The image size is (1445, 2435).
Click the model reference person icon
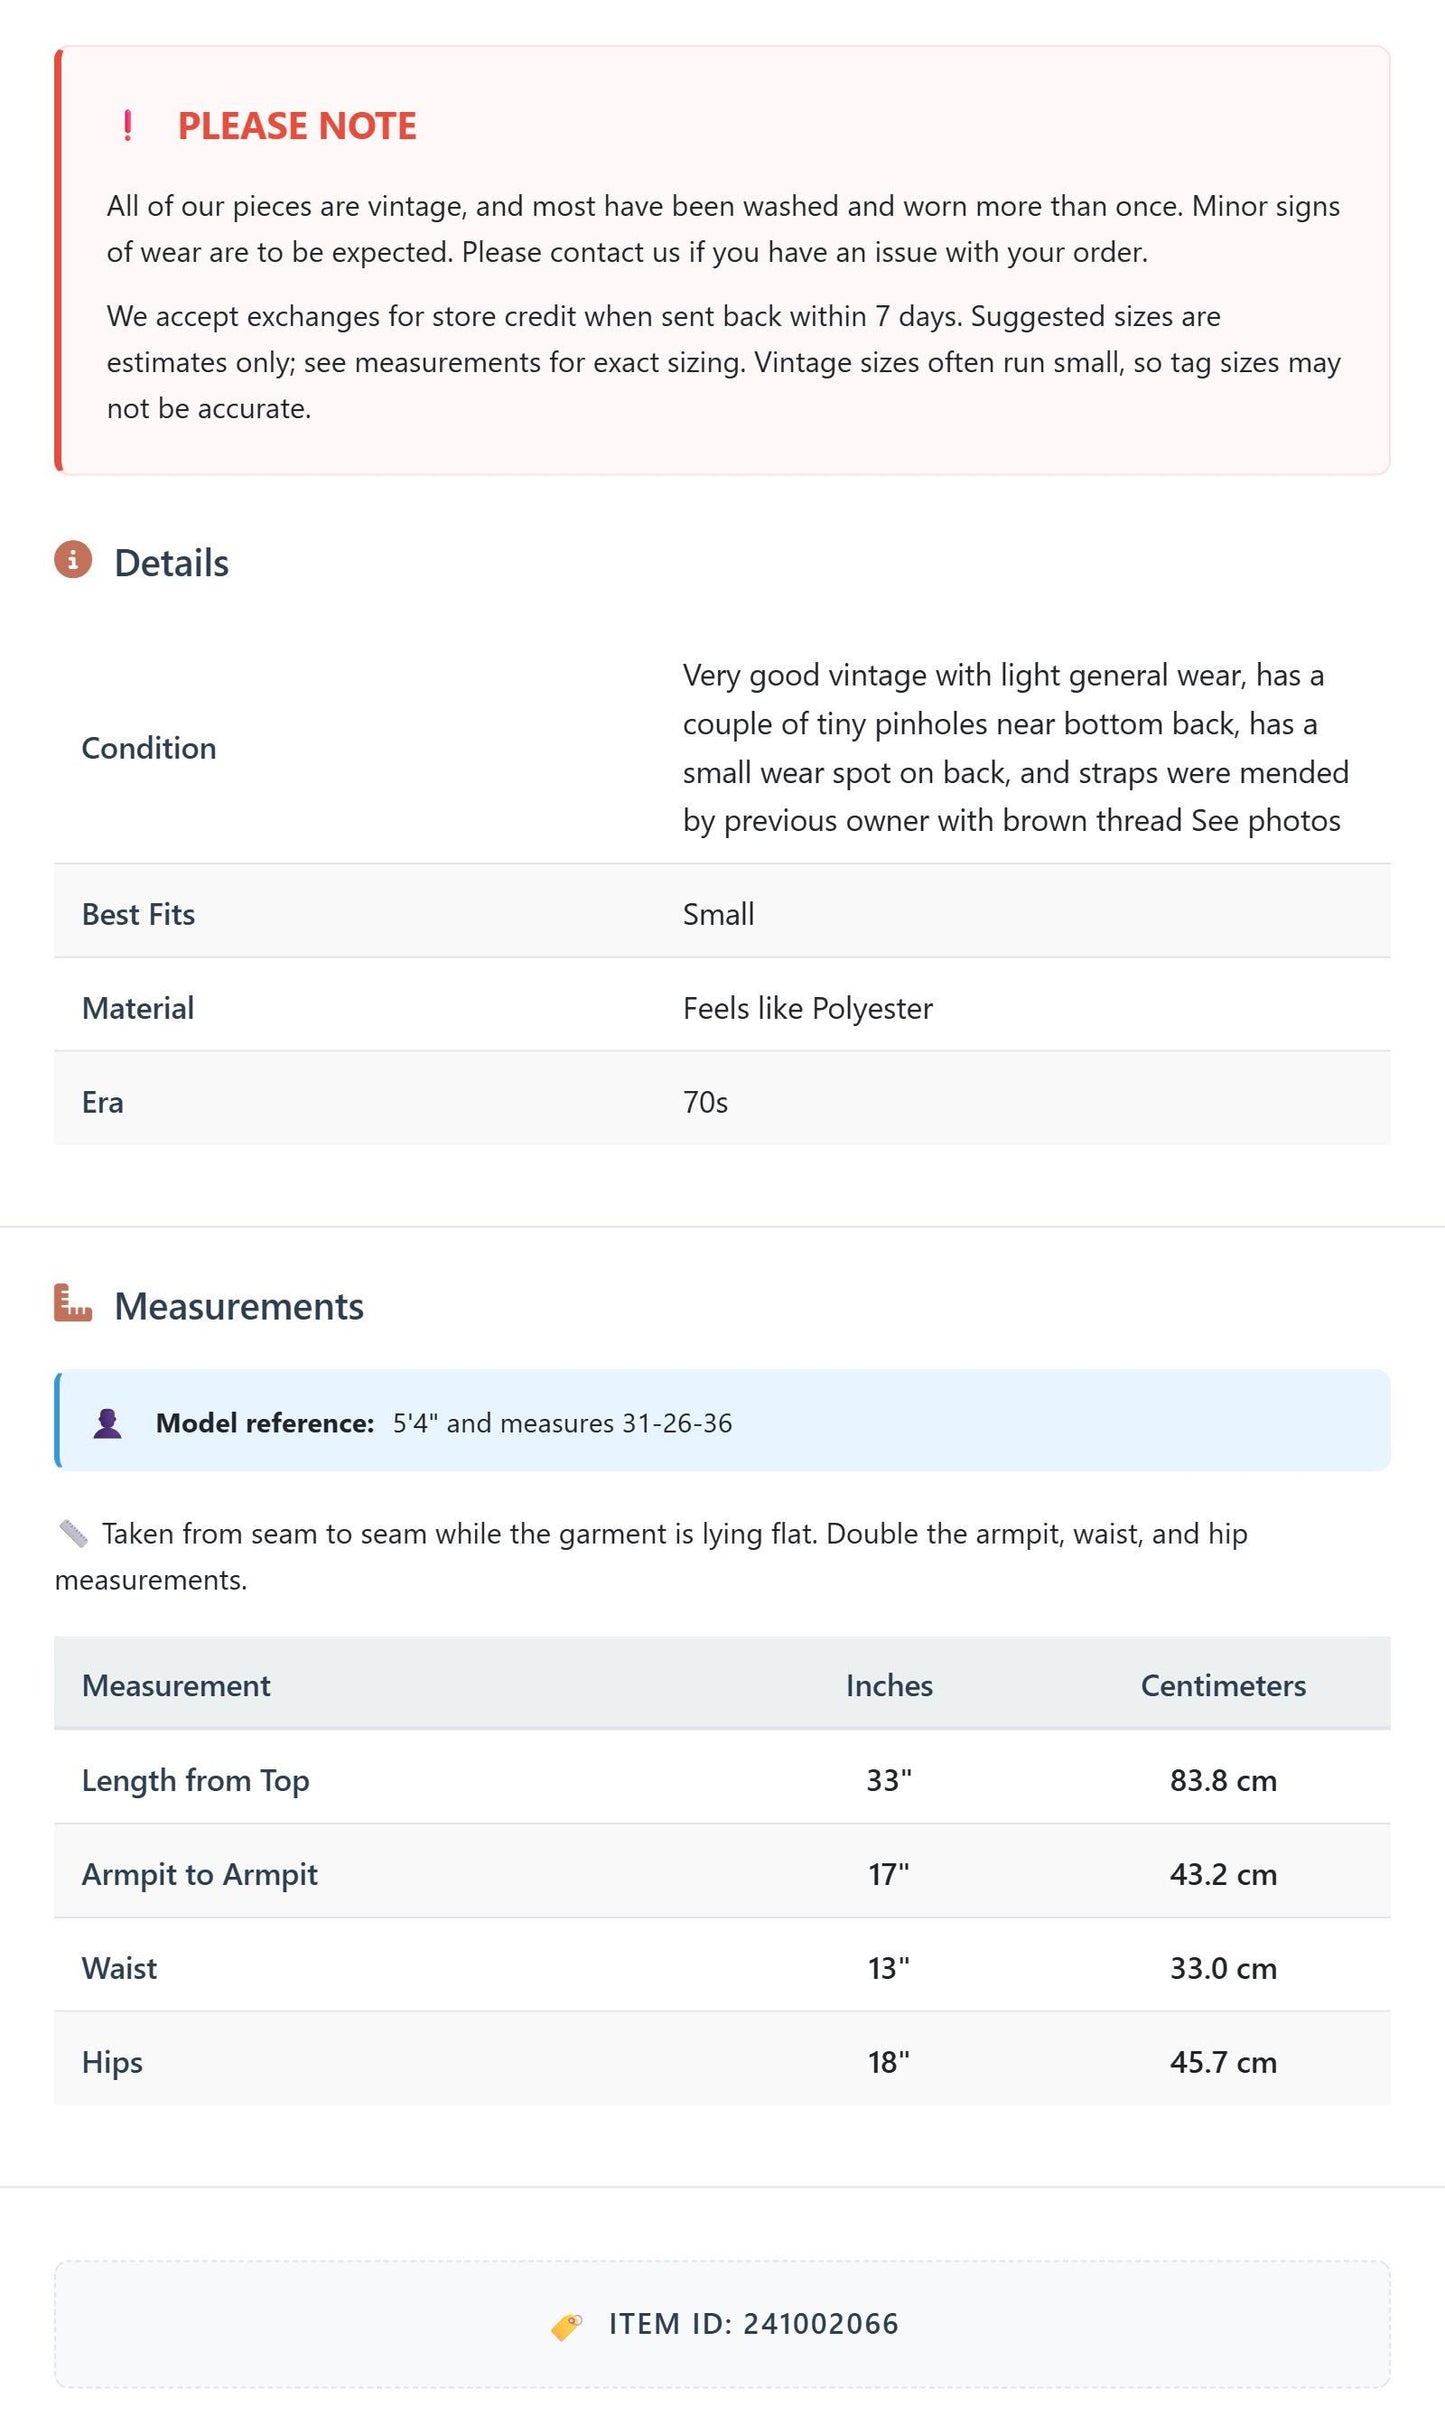107,1422
